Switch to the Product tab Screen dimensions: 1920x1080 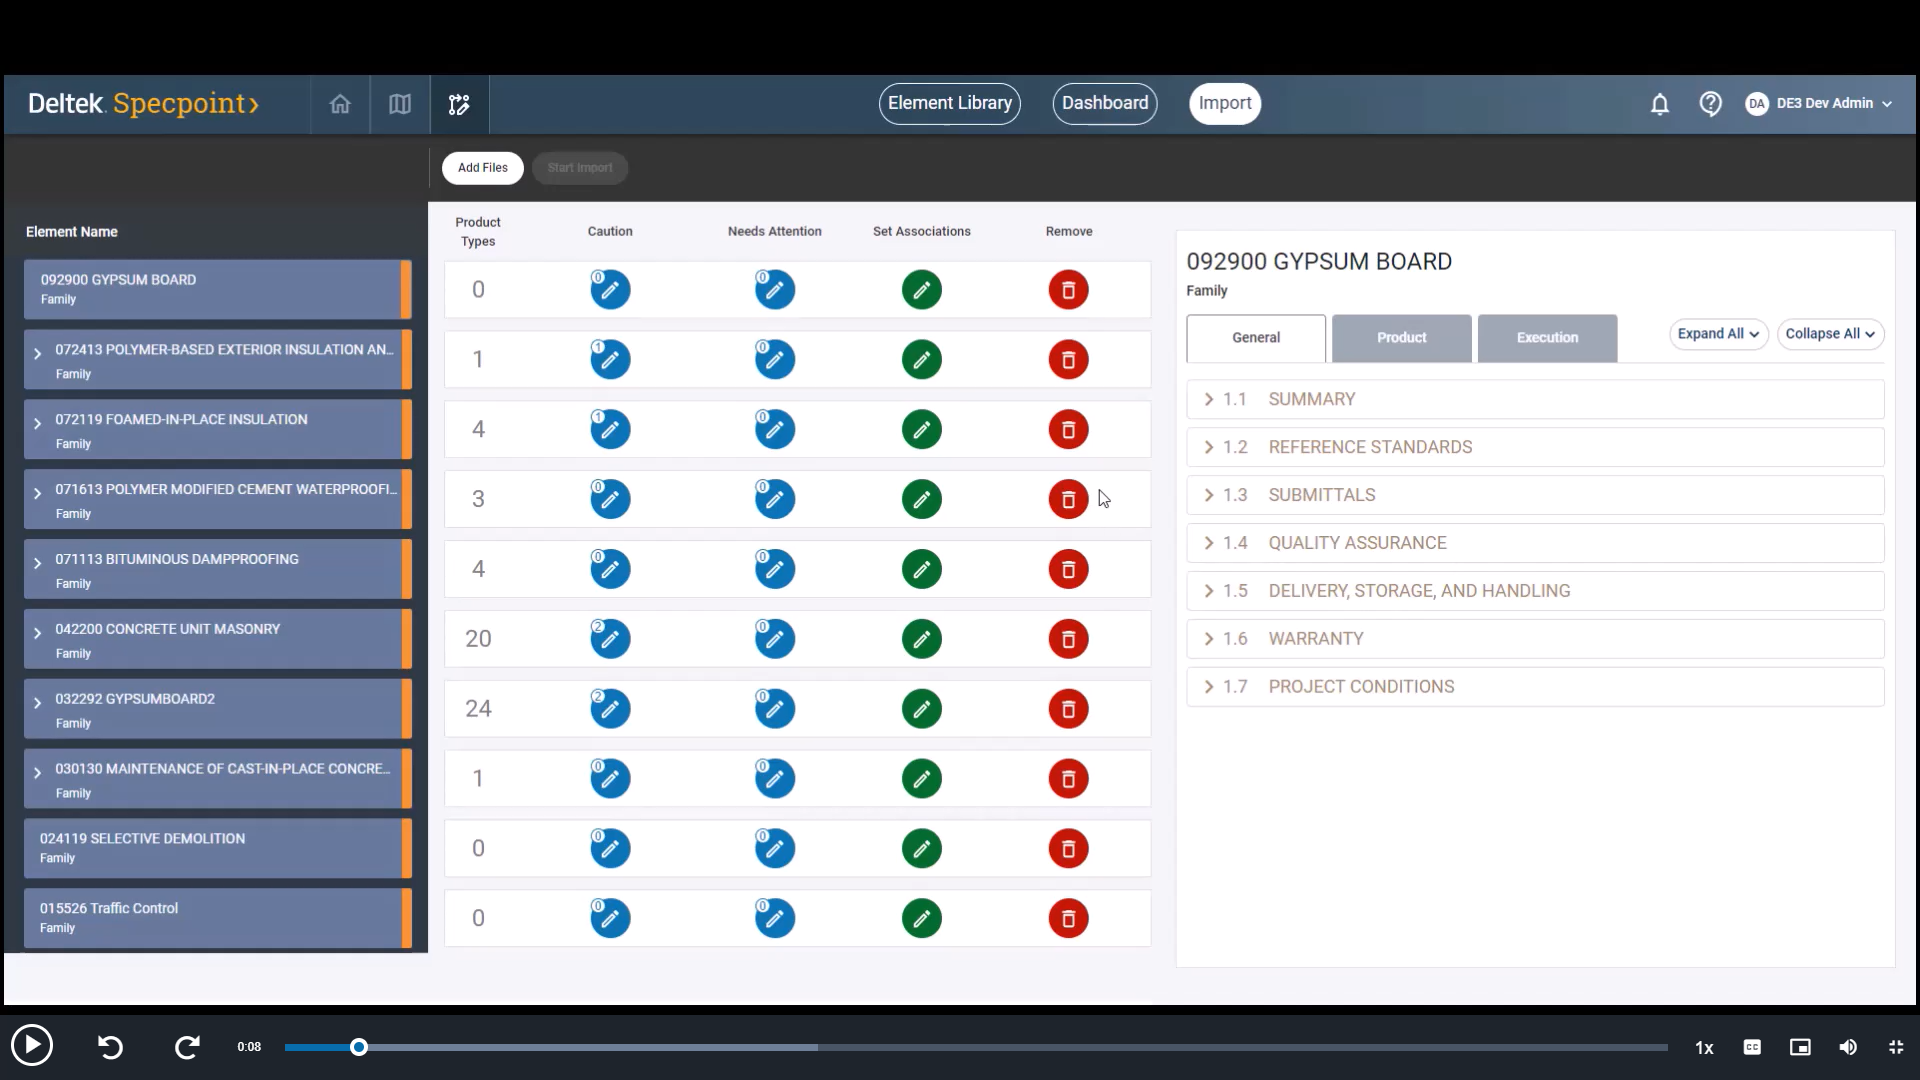[x=1401, y=338]
